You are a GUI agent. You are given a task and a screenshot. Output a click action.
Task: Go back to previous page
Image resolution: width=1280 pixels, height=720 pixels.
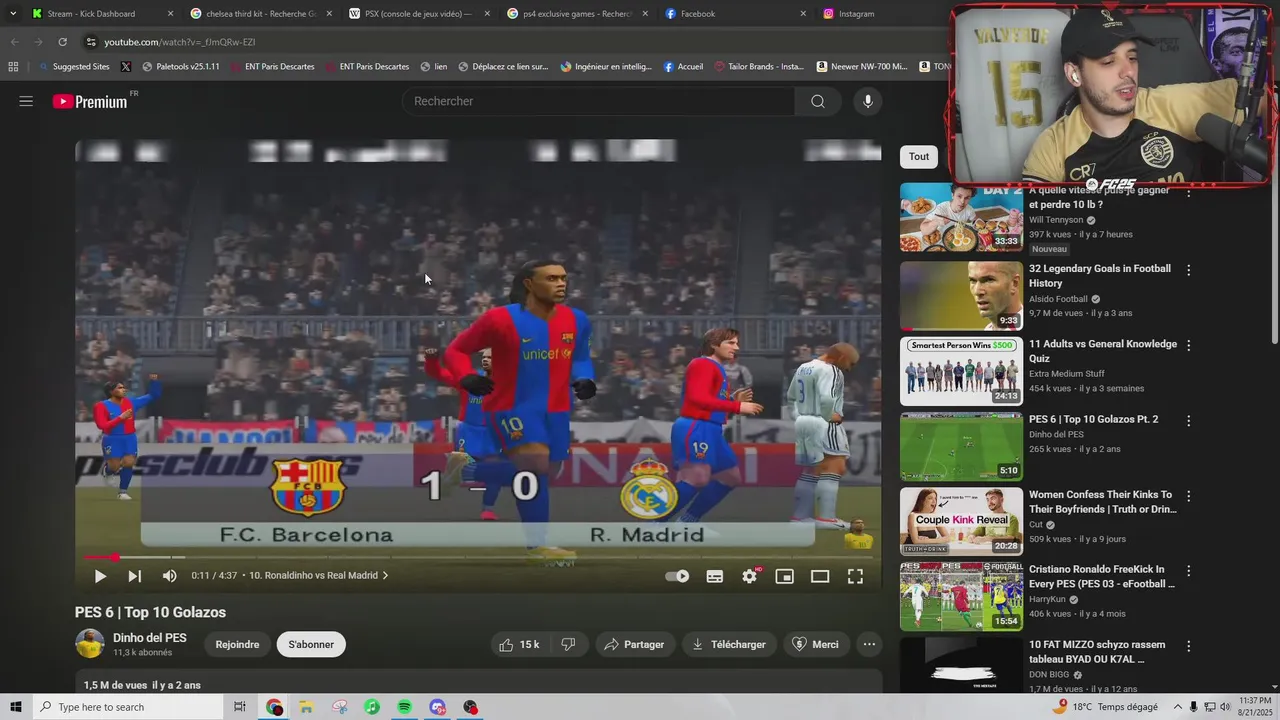click(x=14, y=42)
